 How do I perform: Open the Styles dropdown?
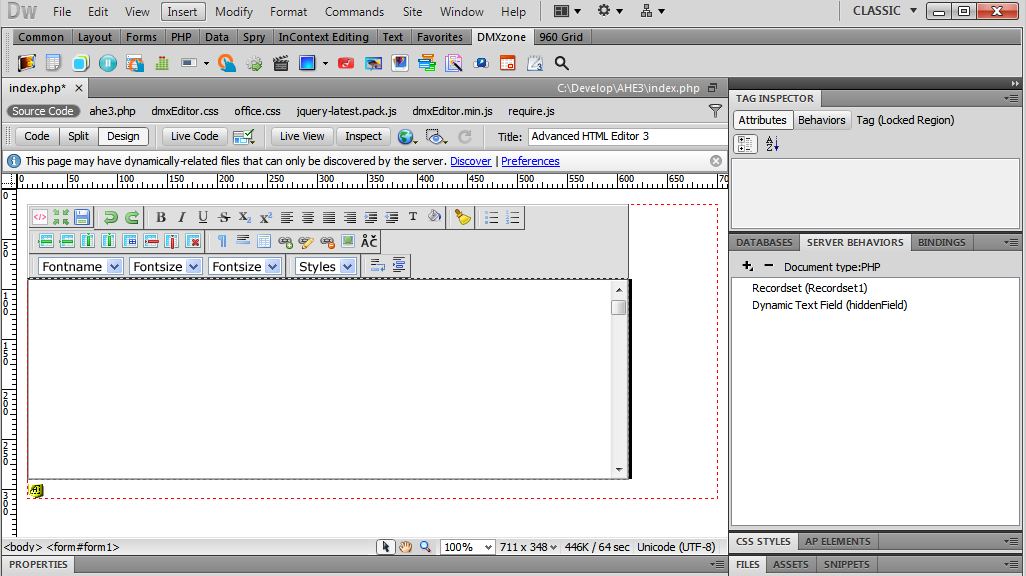(325, 266)
